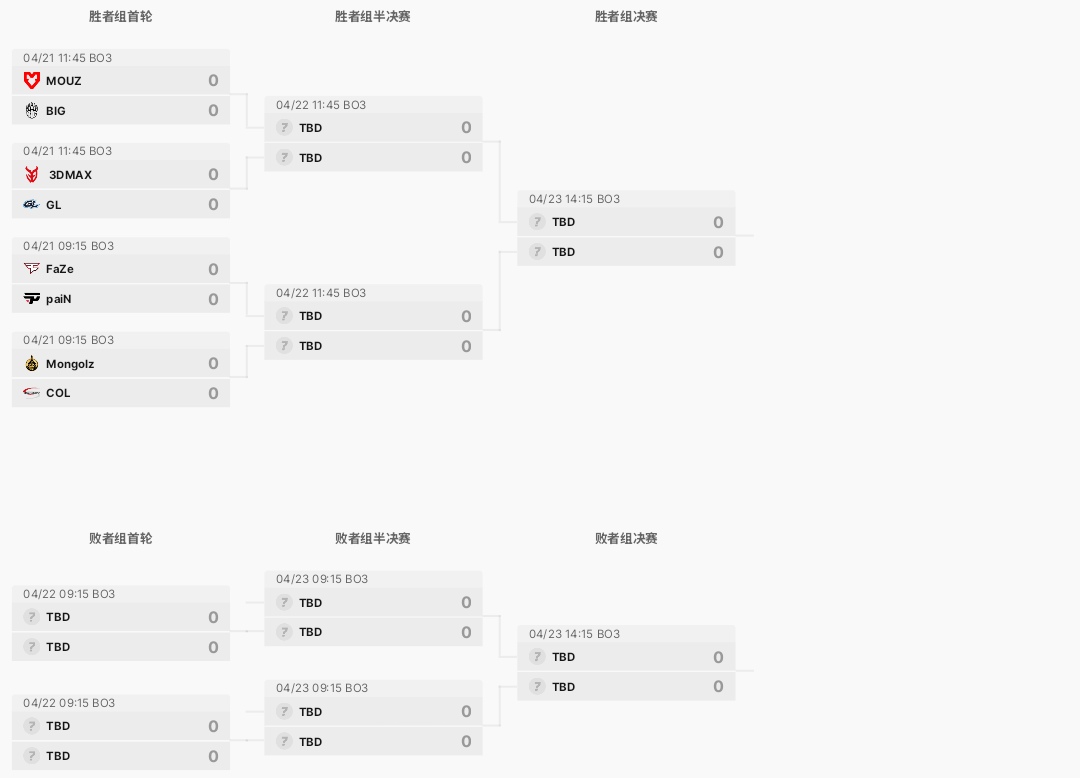Open the FaZe vs paiN match header
1080x778 pixels.
(121, 246)
